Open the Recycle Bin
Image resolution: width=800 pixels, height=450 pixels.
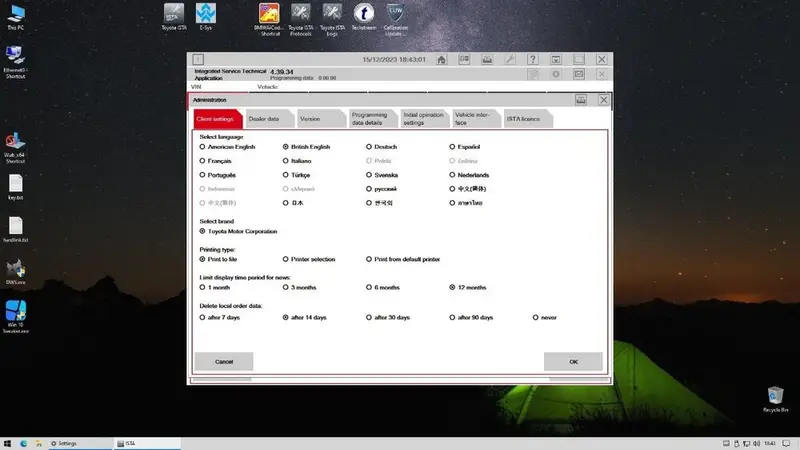coord(776,399)
